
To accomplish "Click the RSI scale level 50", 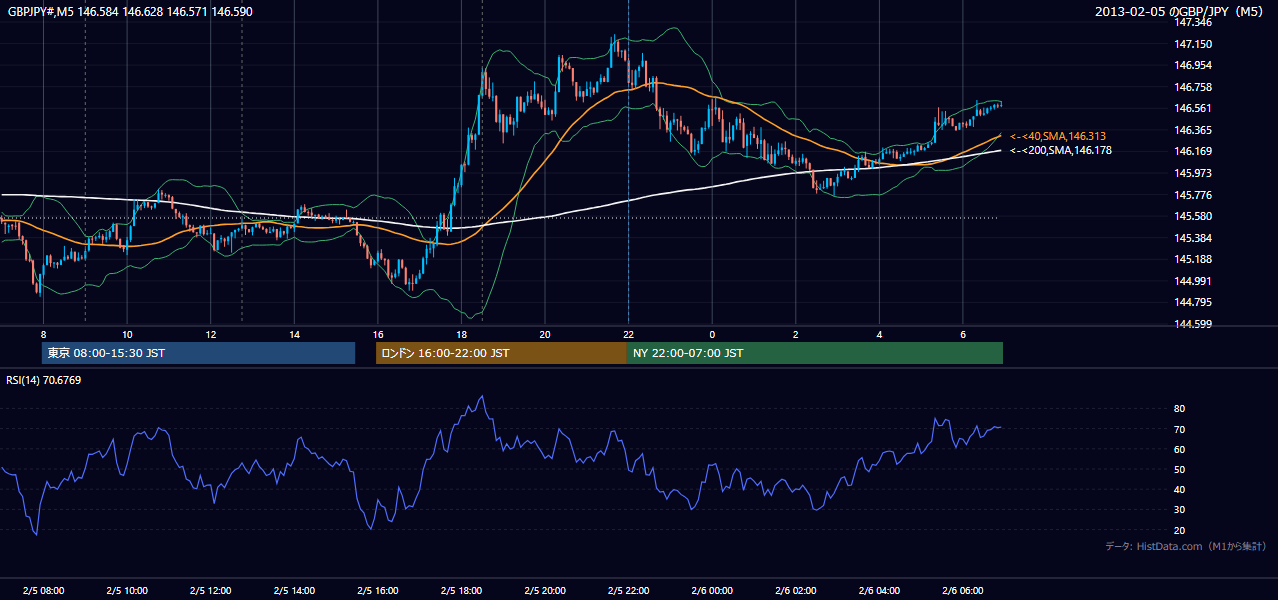I will tap(1180, 469).
